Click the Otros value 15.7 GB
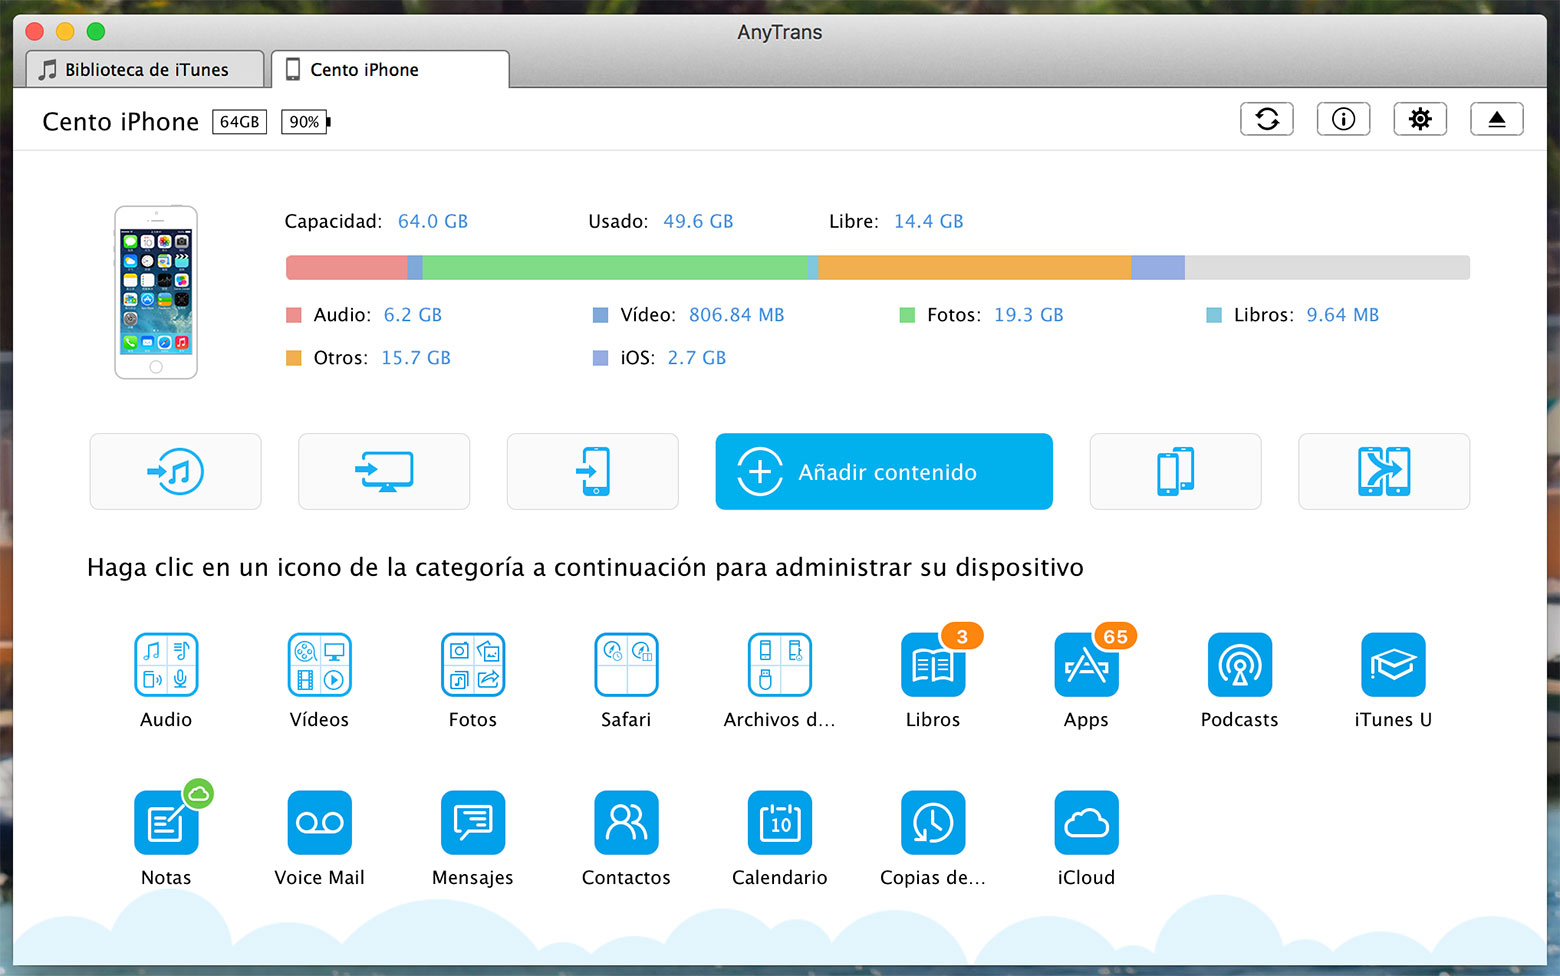This screenshot has height=976, width=1560. click(416, 358)
